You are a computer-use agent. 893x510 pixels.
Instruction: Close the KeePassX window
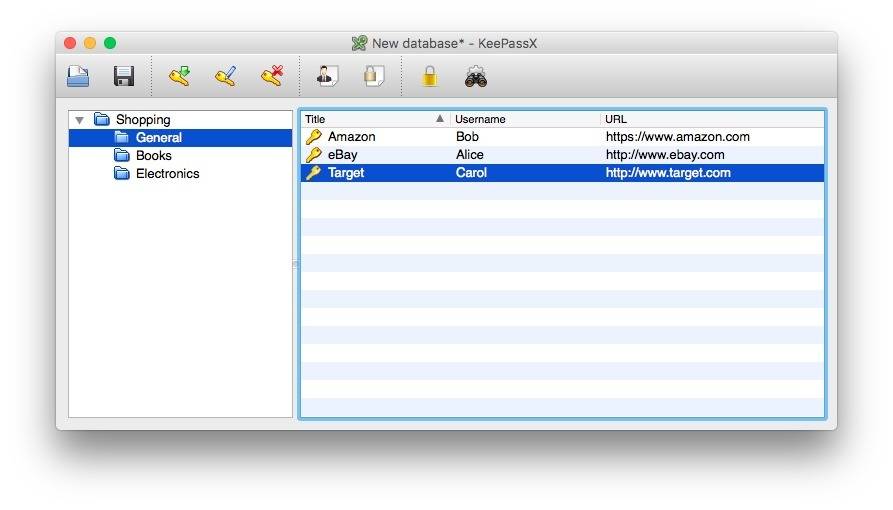coord(70,43)
